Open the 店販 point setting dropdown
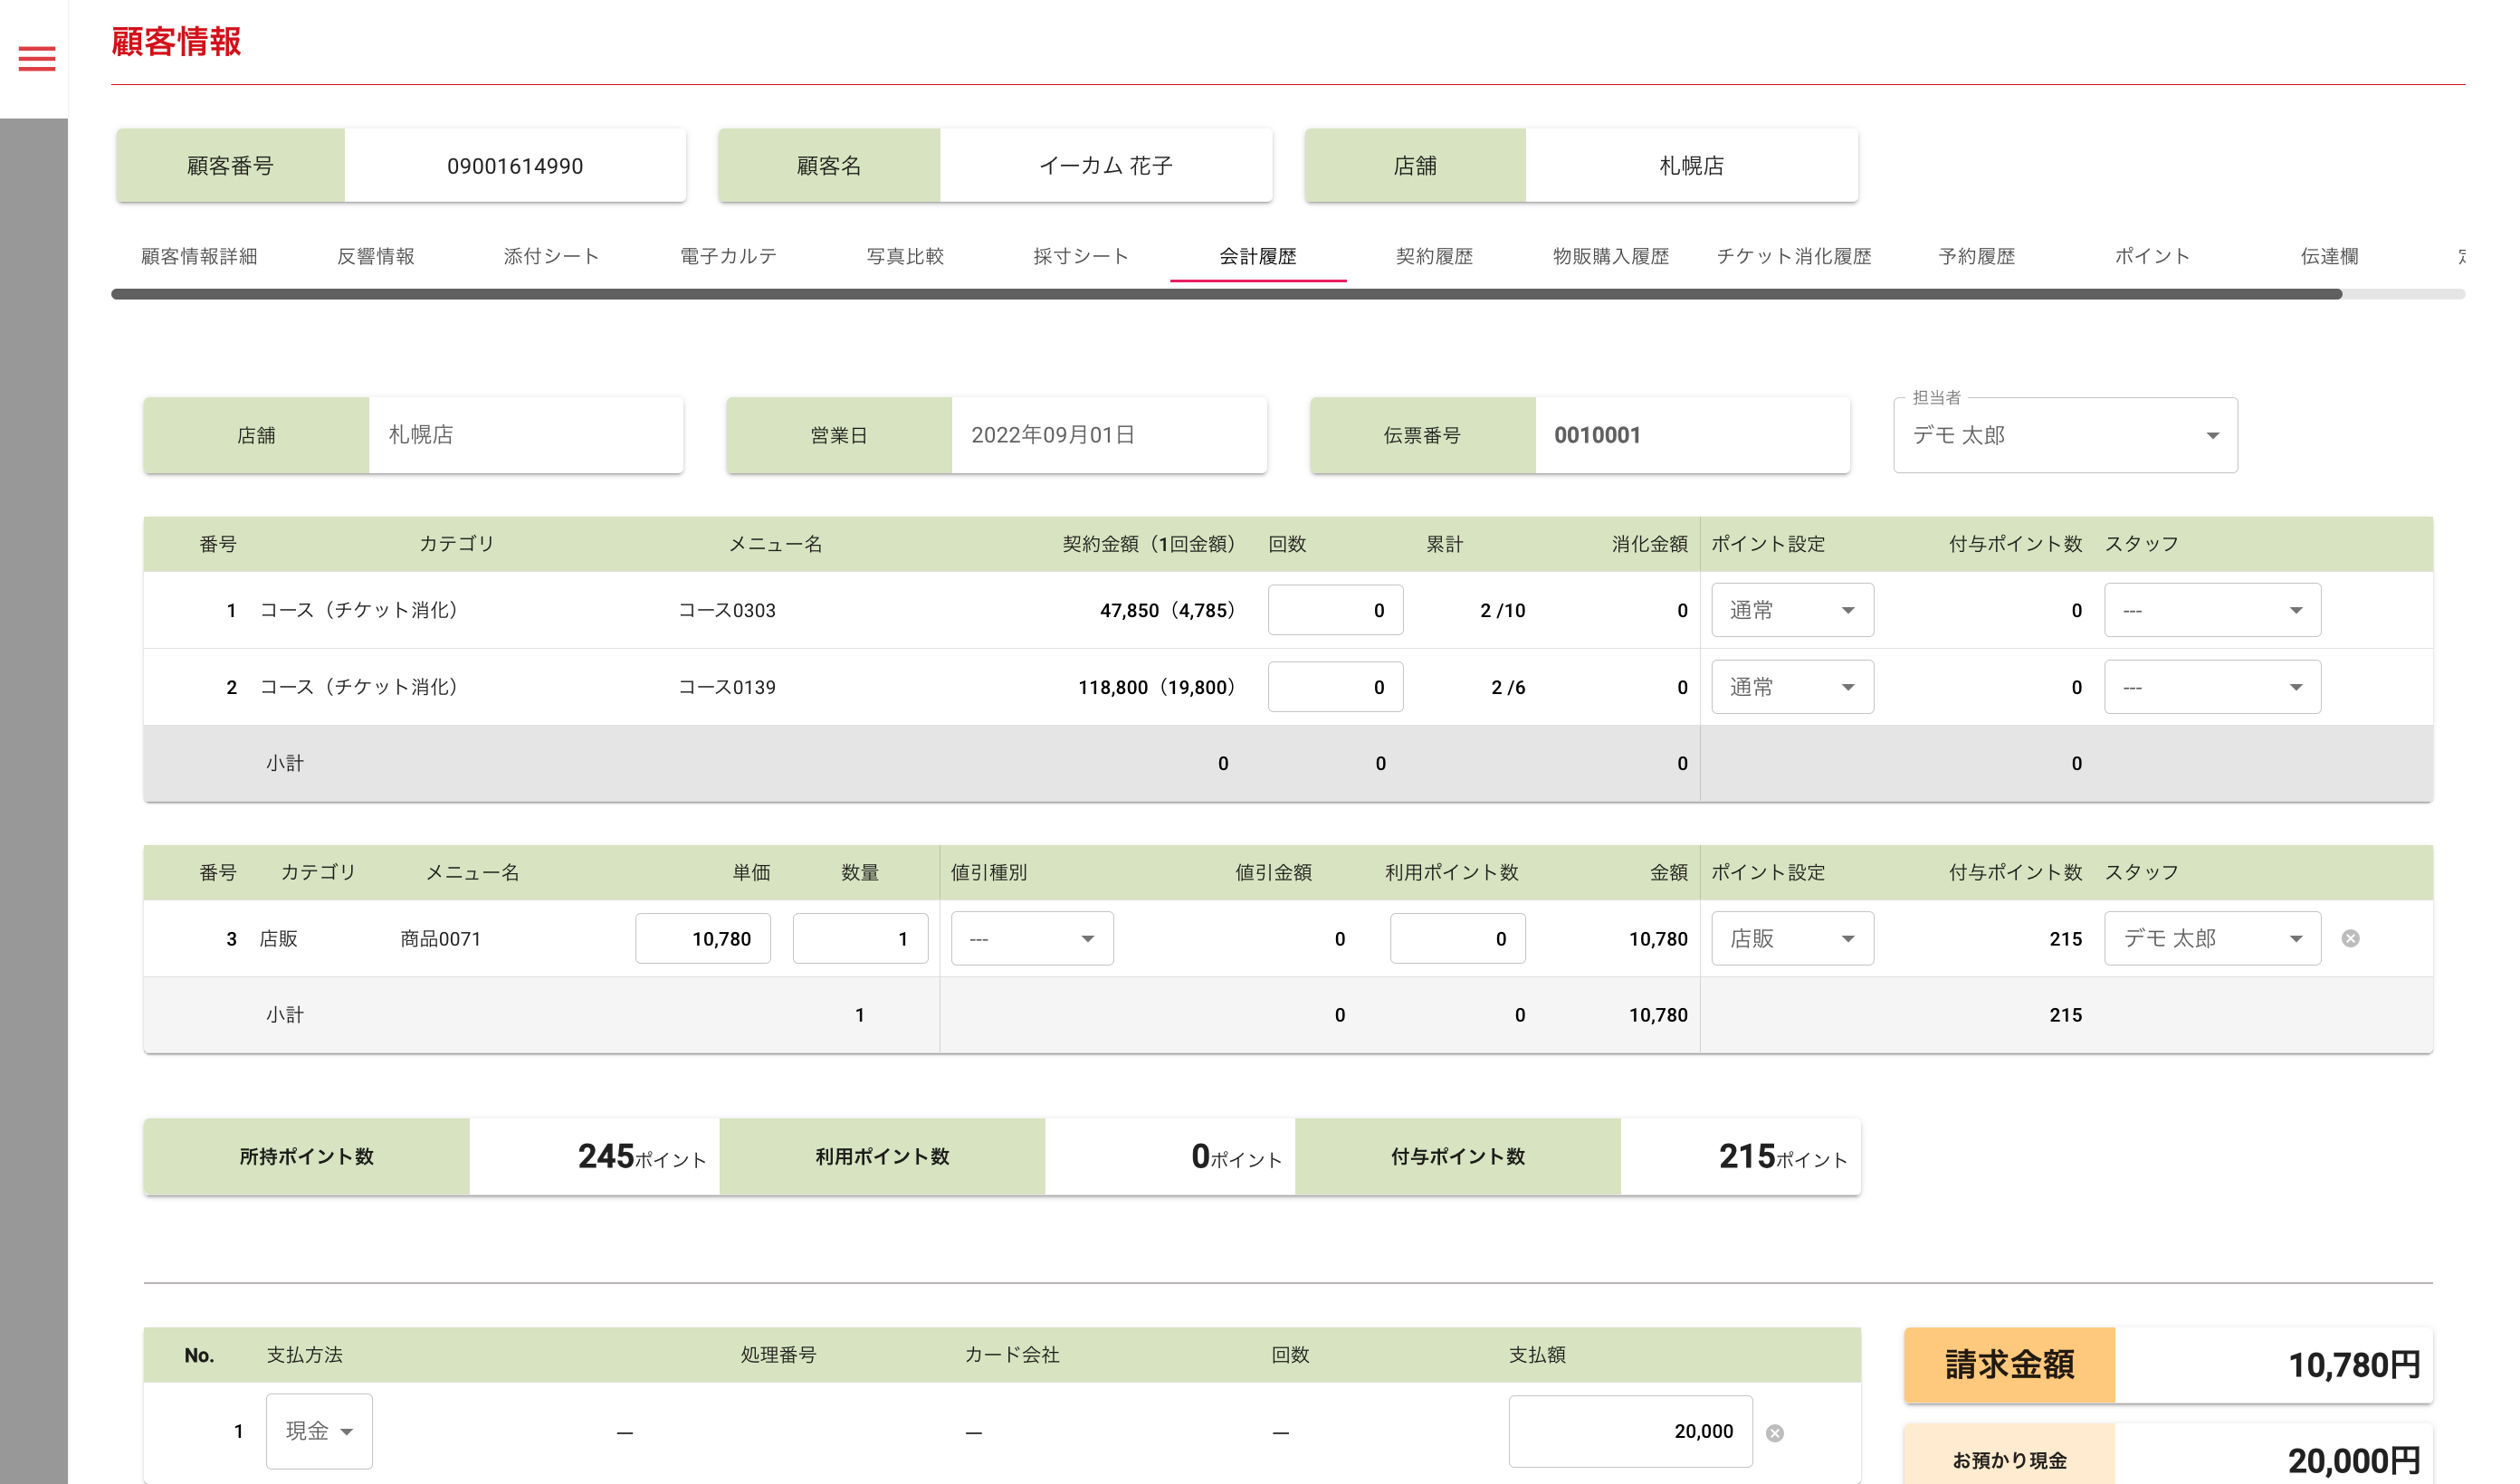 tap(1791, 938)
